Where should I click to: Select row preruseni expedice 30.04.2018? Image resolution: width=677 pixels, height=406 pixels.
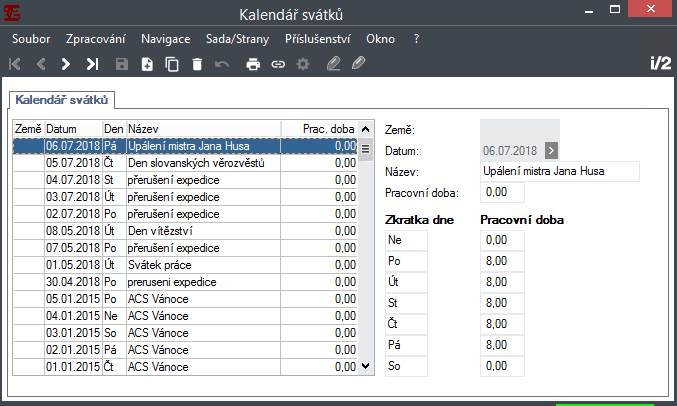(185, 282)
